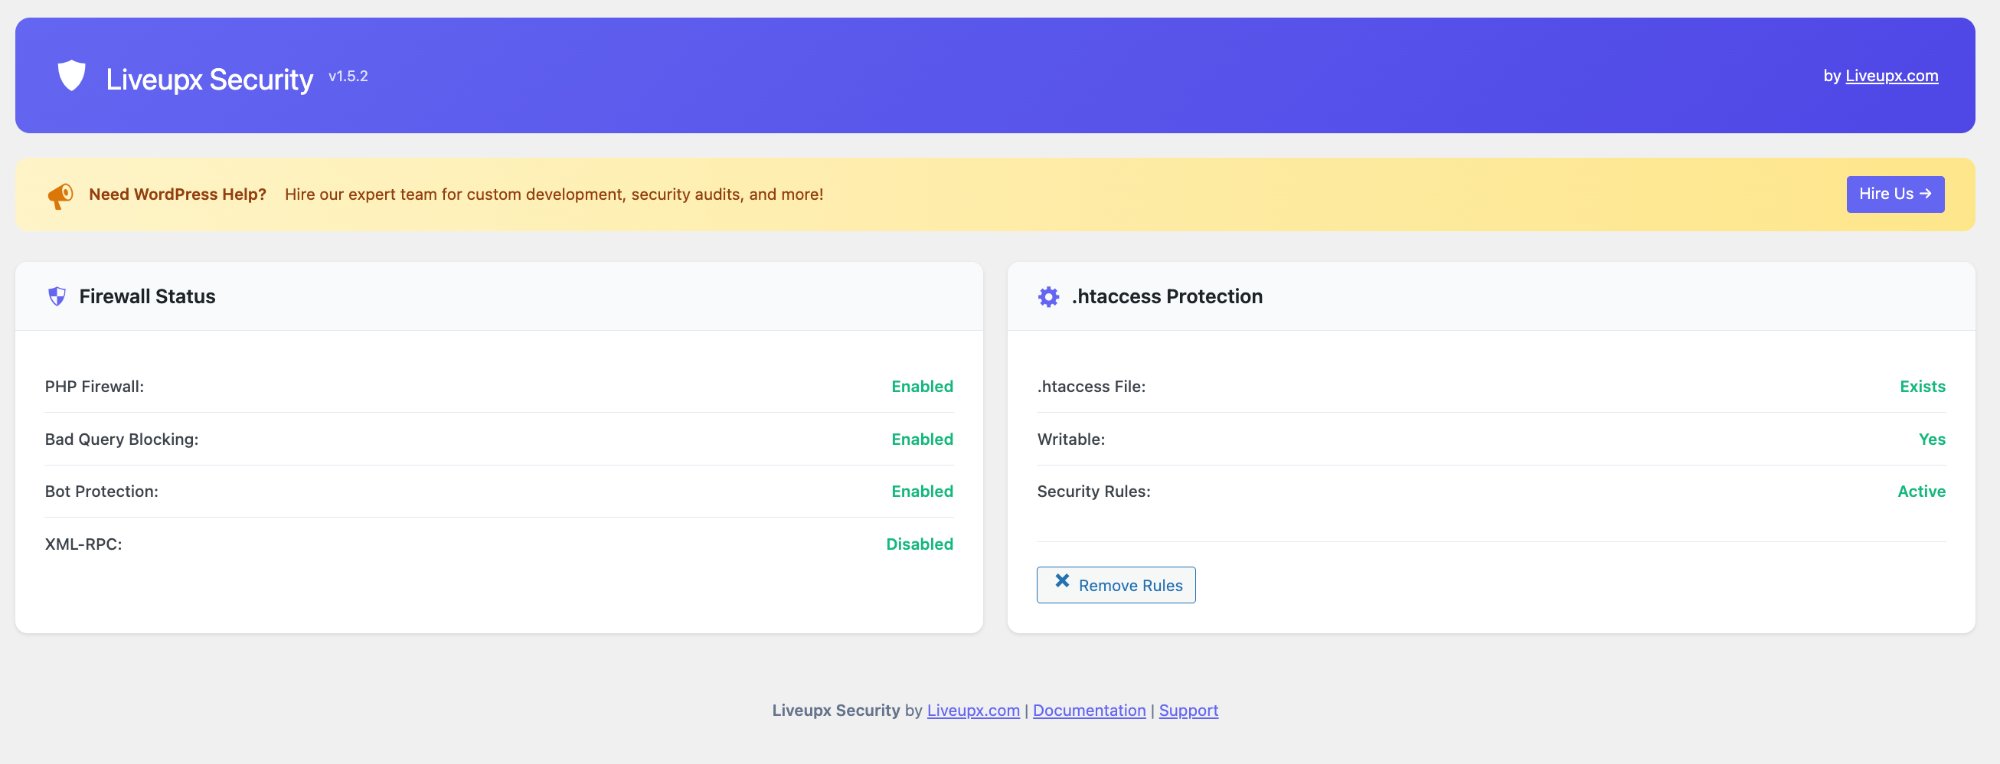Click the Enabled status for Bot Protection
Image resolution: width=2000 pixels, height=764 pixels.
[922, 491]
